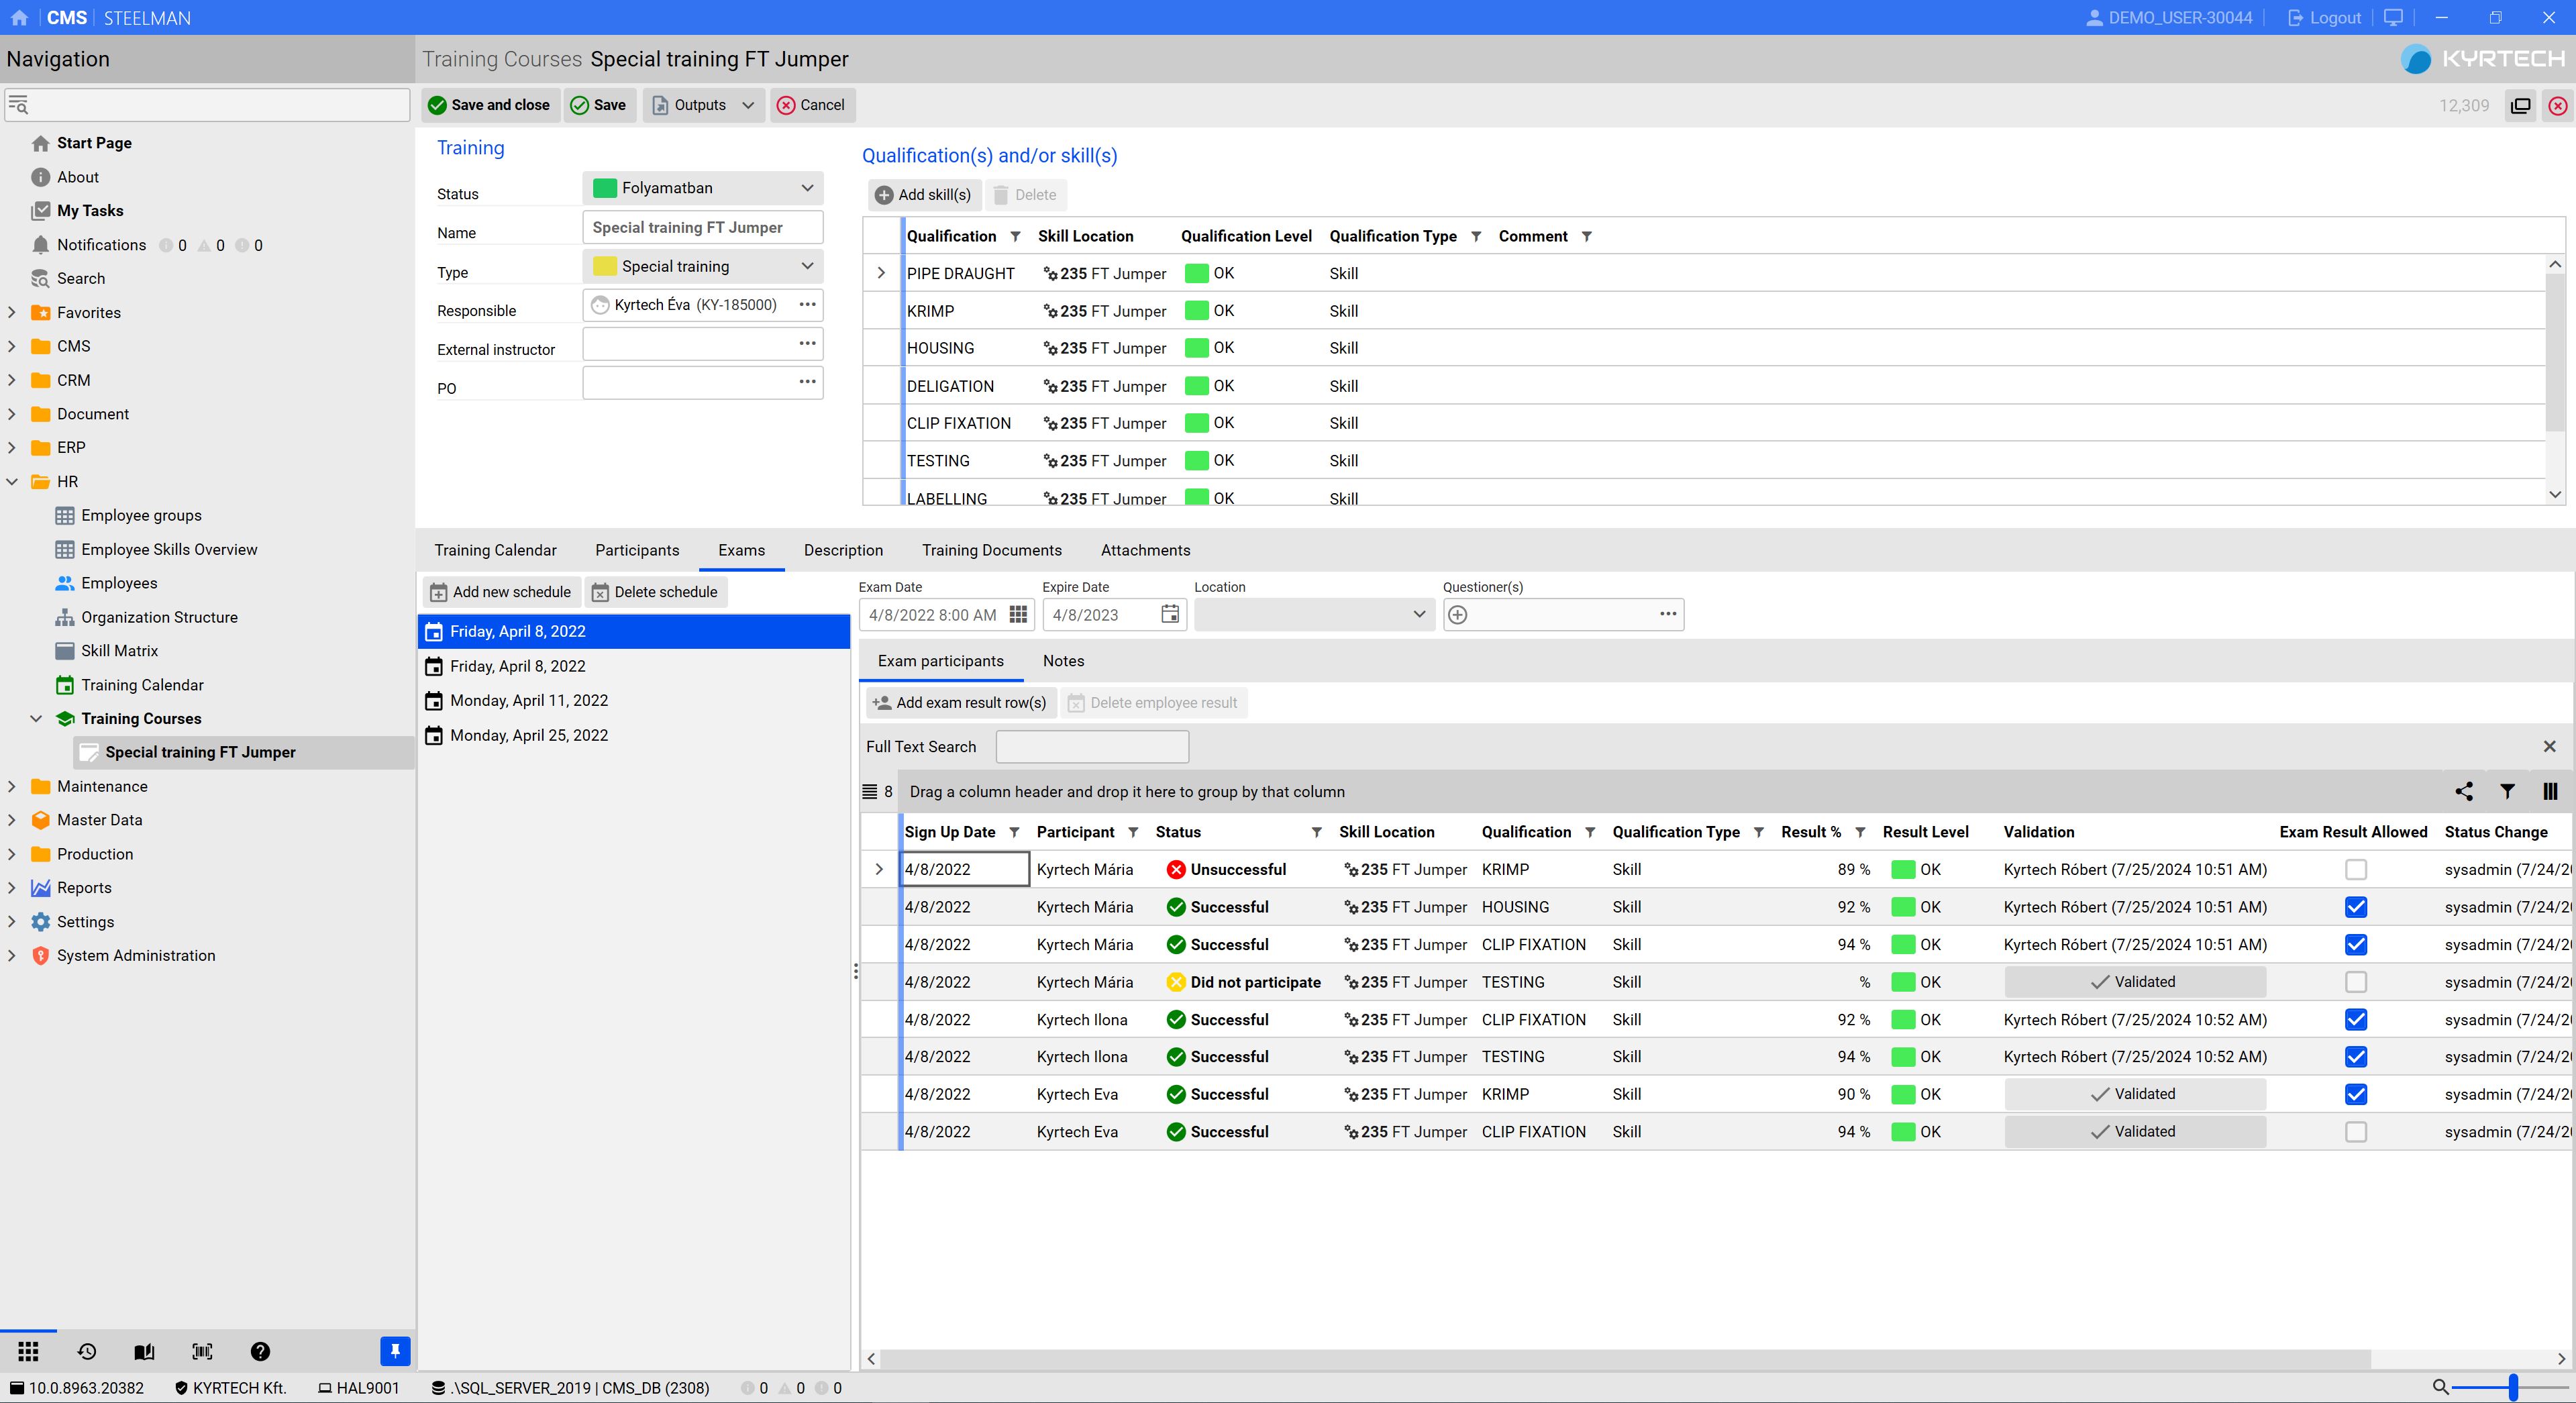Switch to the Participants tab
Screen dimensions: 2576x1403
click(x=636, y=550)
